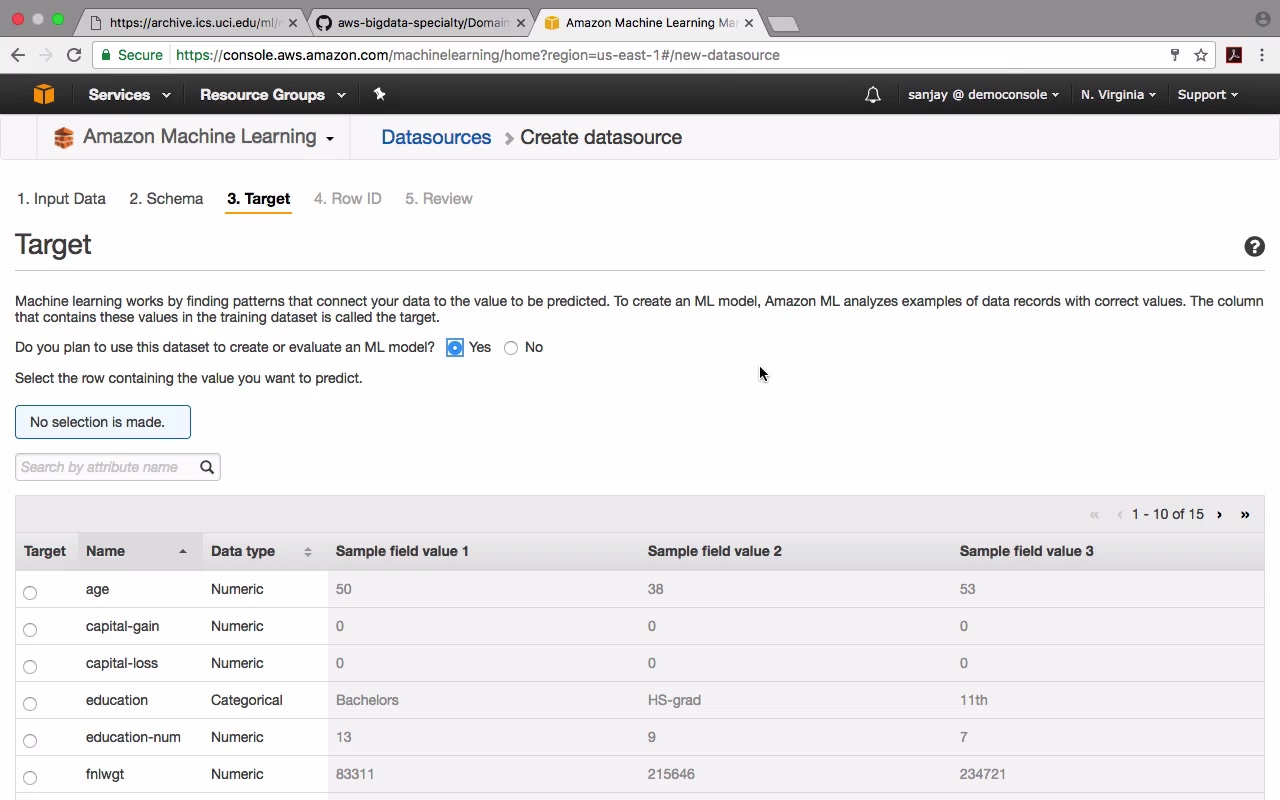This screenshot has width=1280, height=800.
Task: Click the Chrome profile icon
Action: point(1262,19)
